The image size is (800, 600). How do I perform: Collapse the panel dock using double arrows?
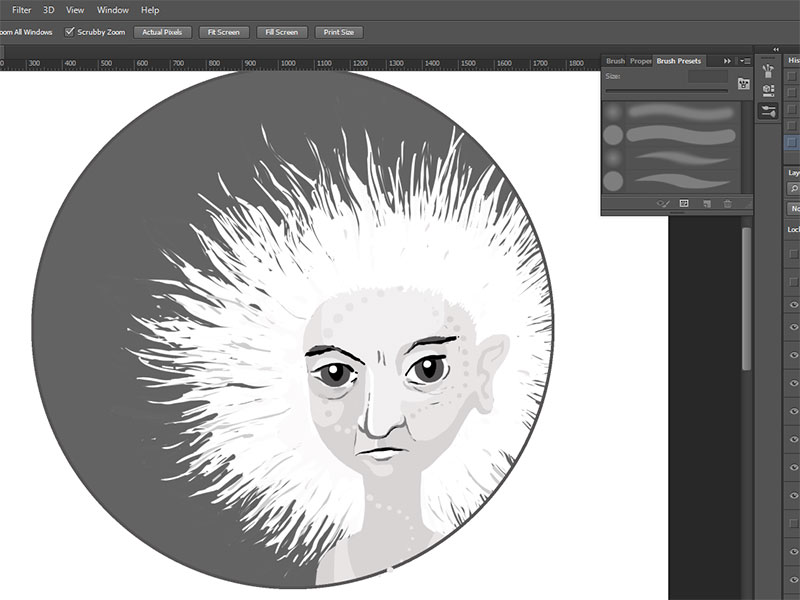pyautogui.click(x=776, y=49)
